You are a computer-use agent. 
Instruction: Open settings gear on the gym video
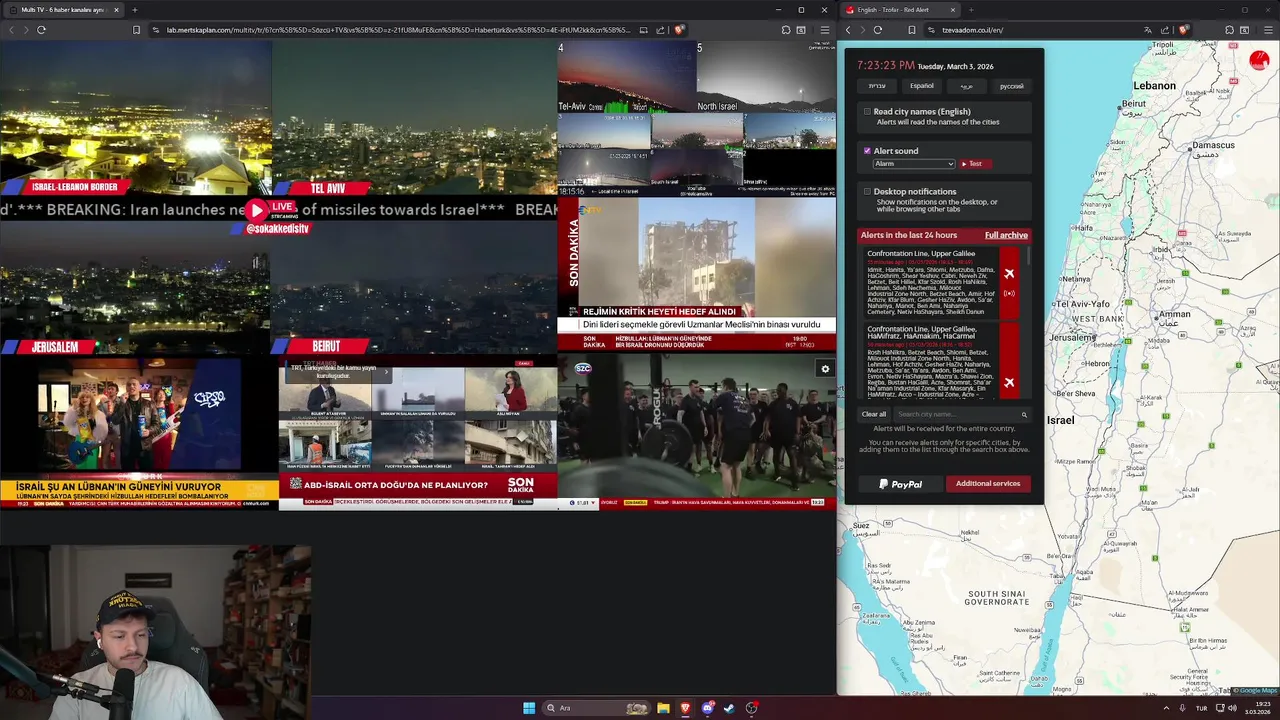coord(825,369)
